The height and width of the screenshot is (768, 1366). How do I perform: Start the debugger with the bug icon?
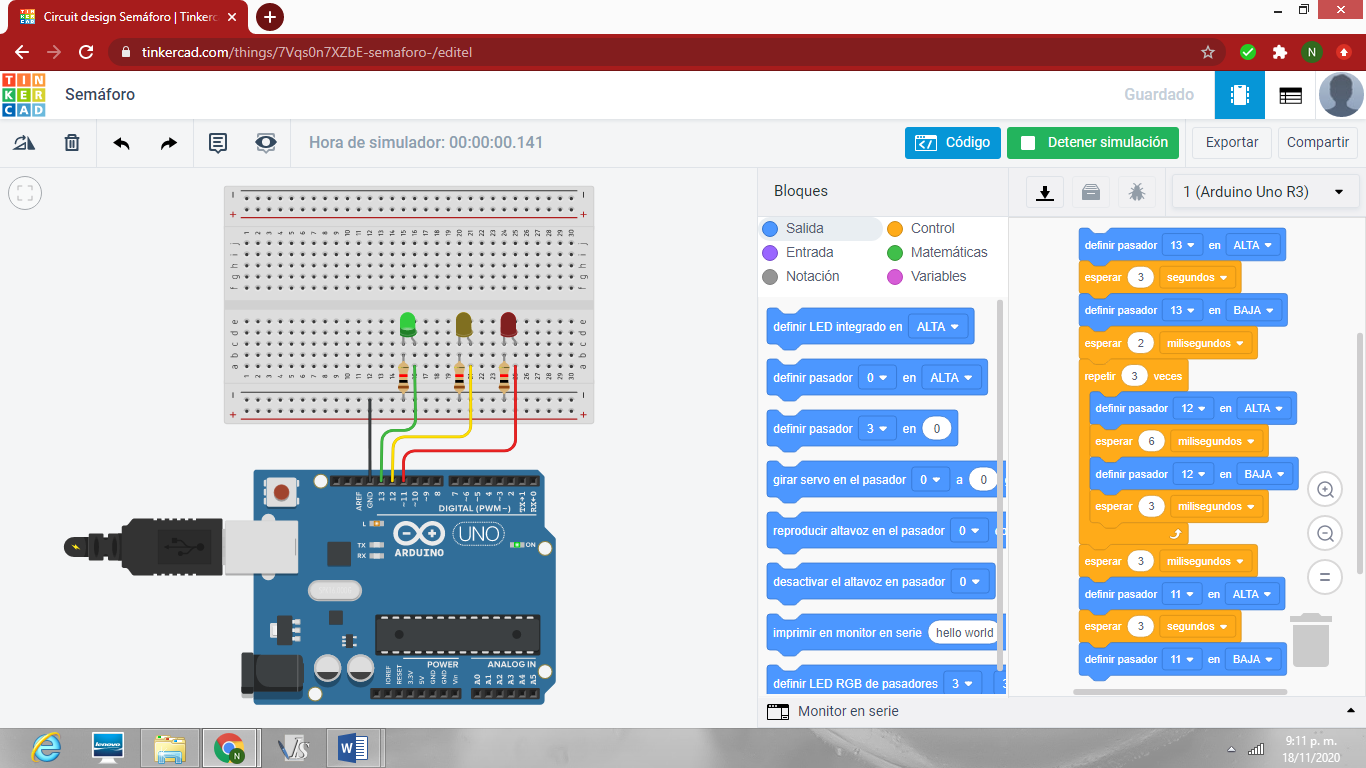pos(1136,190)
